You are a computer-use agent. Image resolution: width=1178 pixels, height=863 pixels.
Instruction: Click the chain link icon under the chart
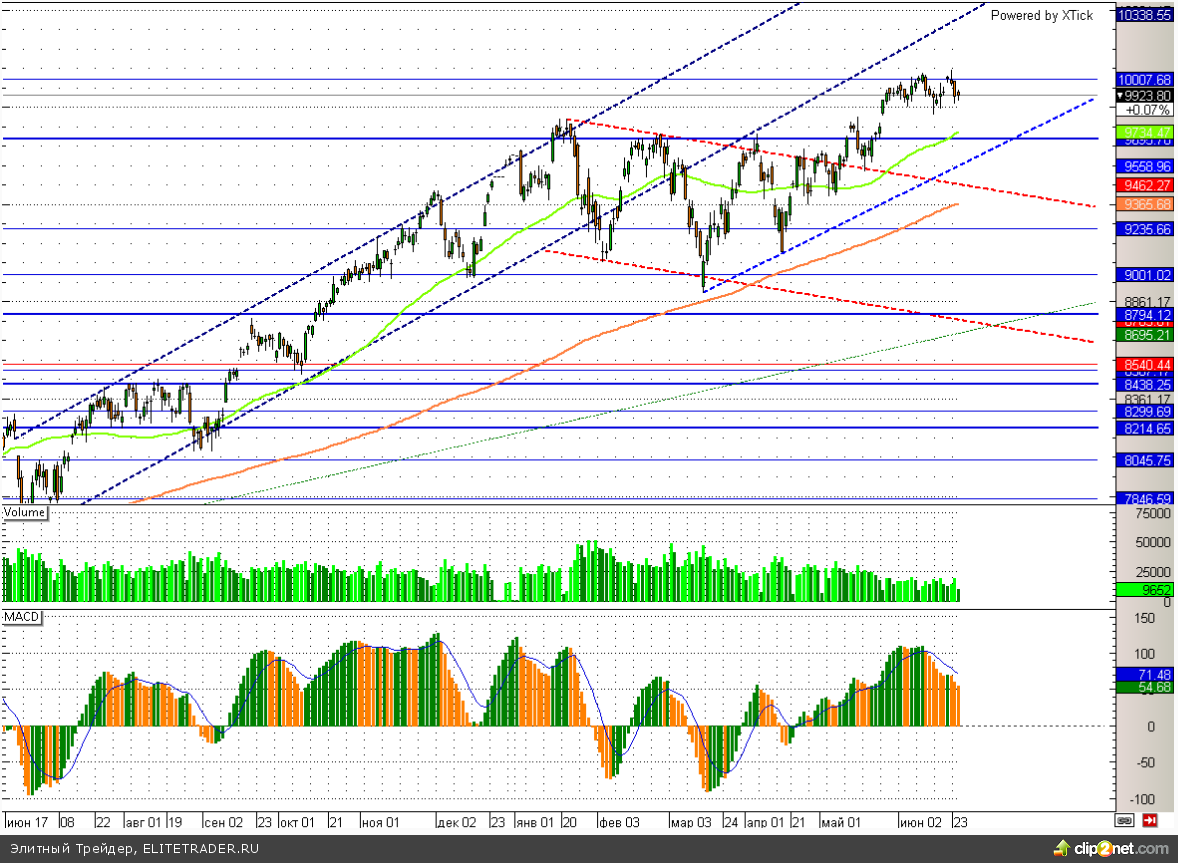tap(1125, 821)
